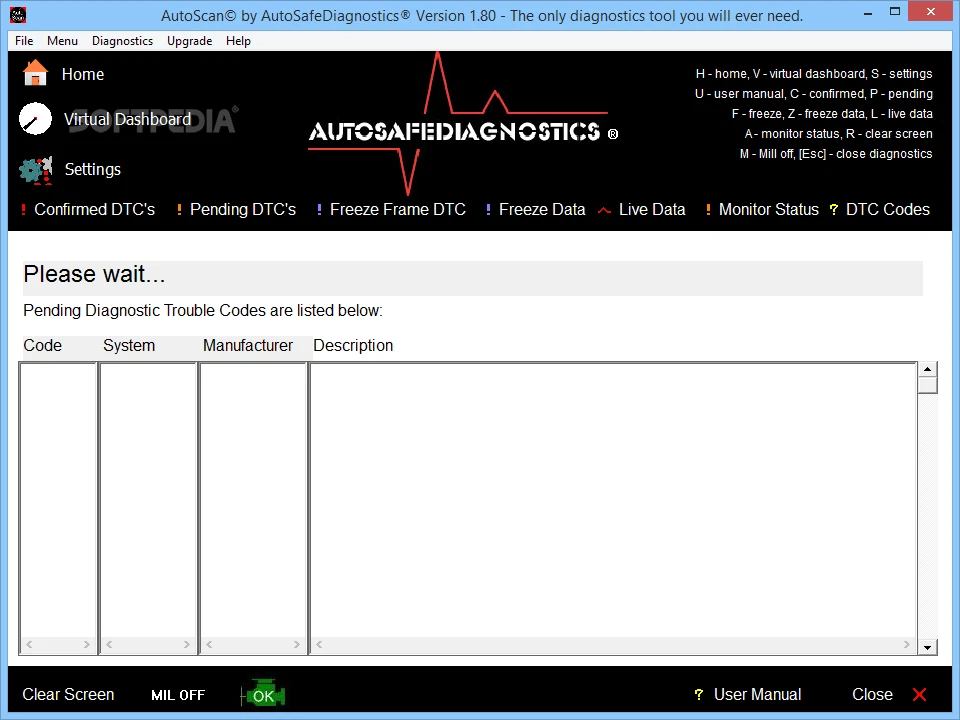Open the Diagnostics menu
The image size is (960, 720).
[x=122, y=41]
